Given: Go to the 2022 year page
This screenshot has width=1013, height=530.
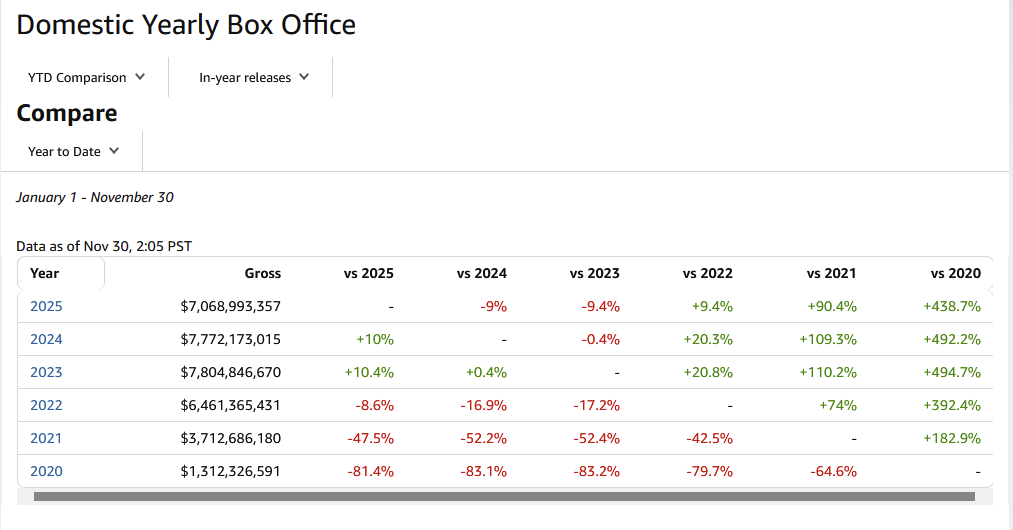Looking at the screenshot, I should [x=46, y=405].
